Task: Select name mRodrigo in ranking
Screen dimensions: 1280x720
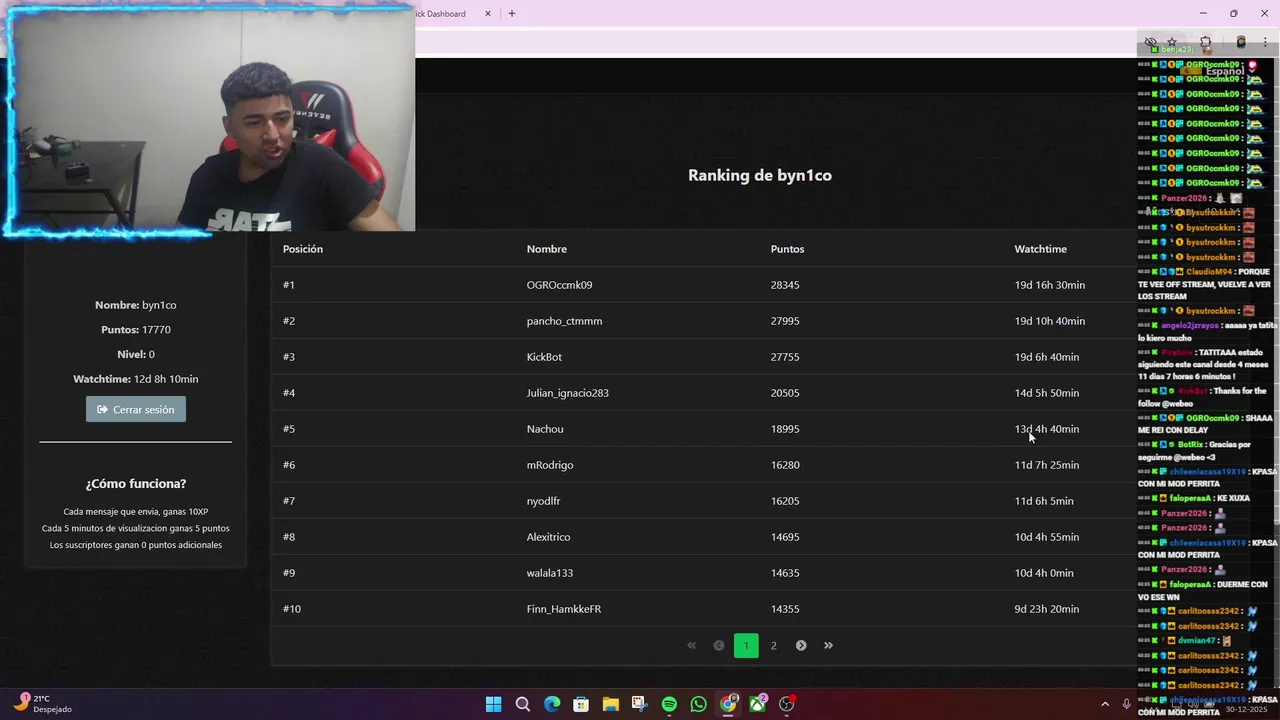Action: tap(550, 465)
